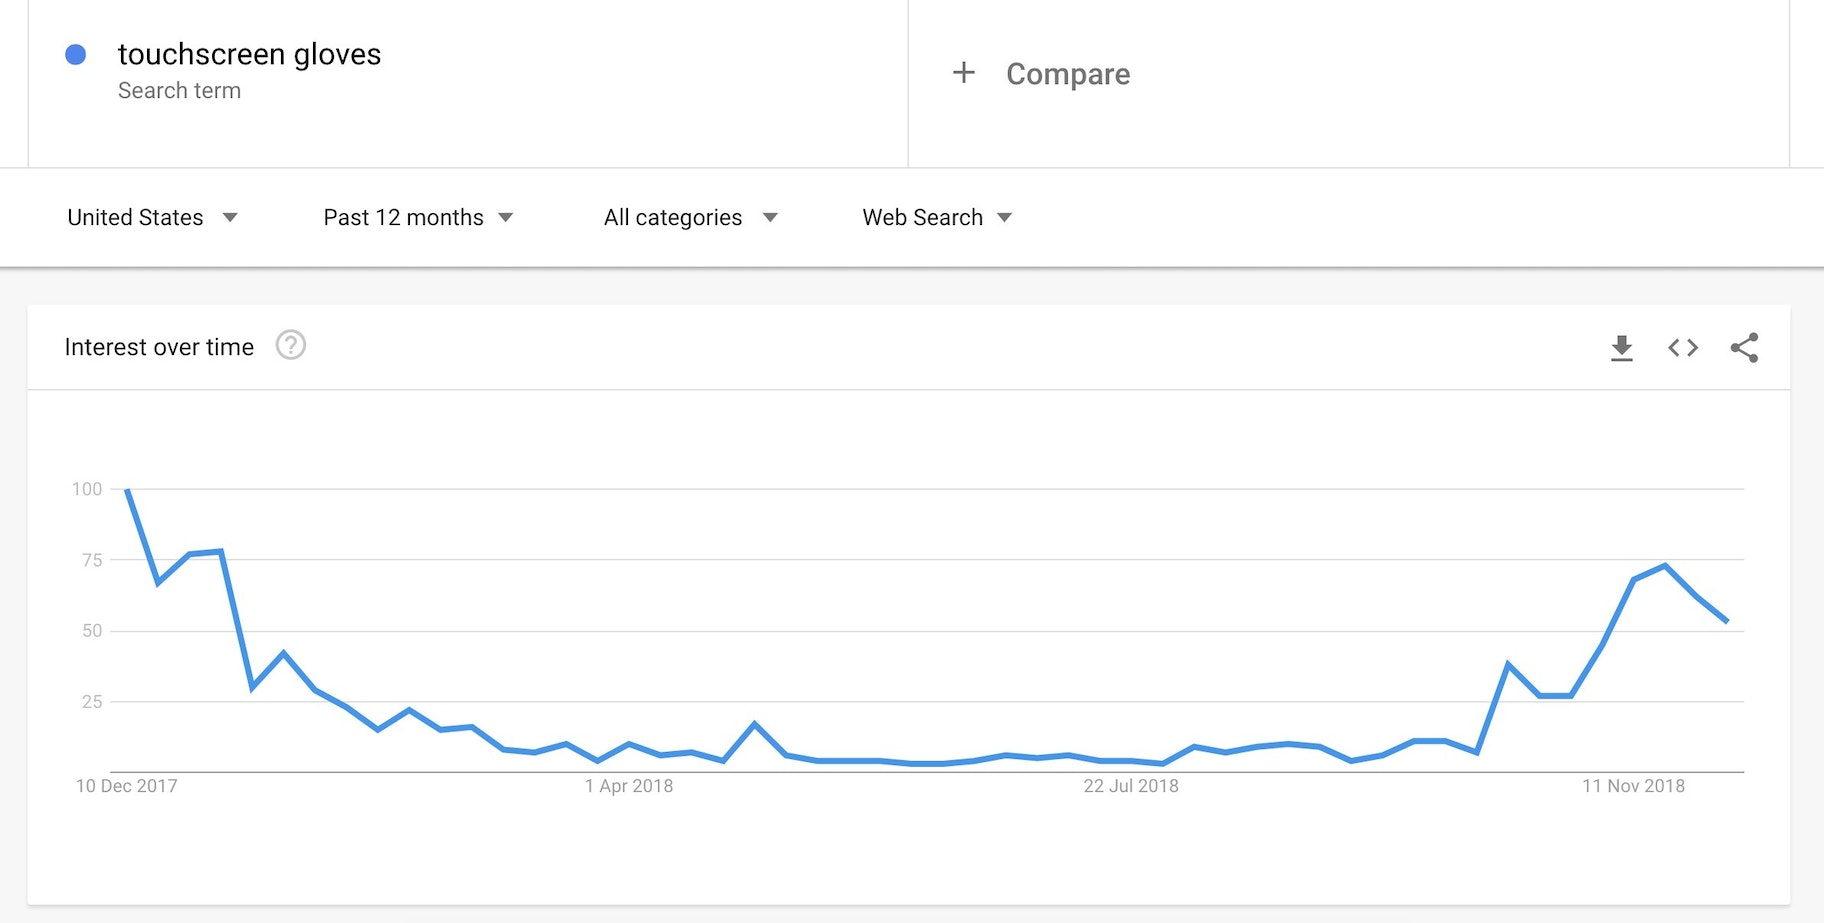Click the 22 Jul 2018 axis label
1824x923 pixels.
[x=1131, y=786]
